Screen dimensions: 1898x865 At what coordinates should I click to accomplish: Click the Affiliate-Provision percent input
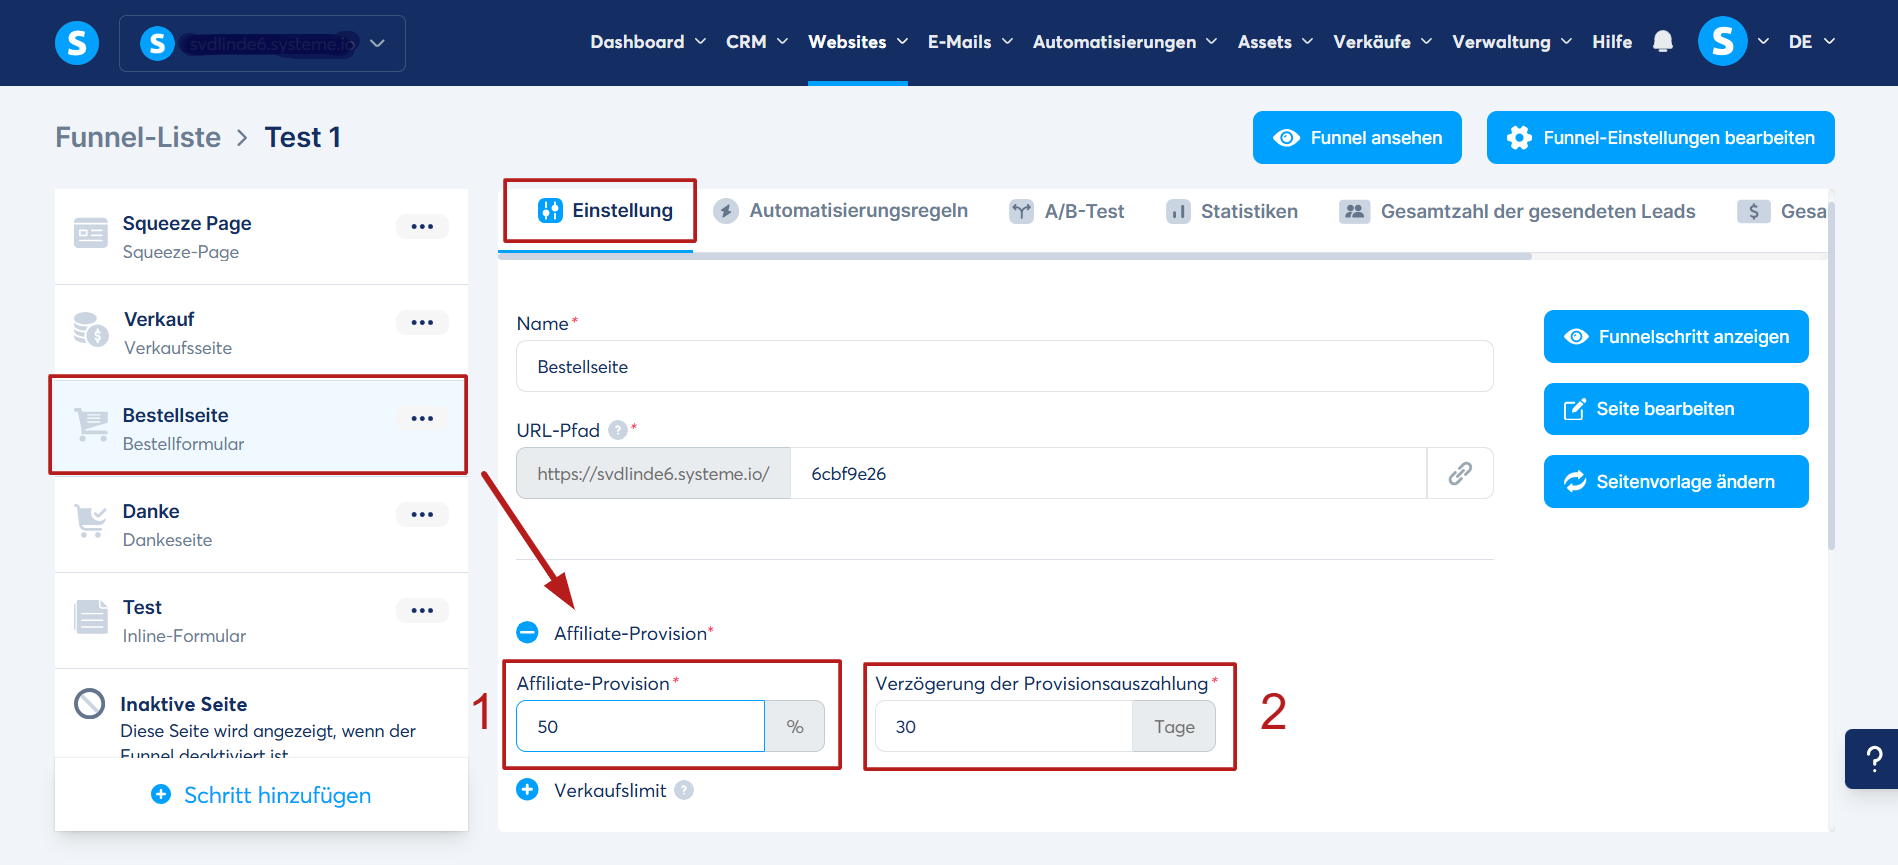pyautogui.click(x=640, y=726)
